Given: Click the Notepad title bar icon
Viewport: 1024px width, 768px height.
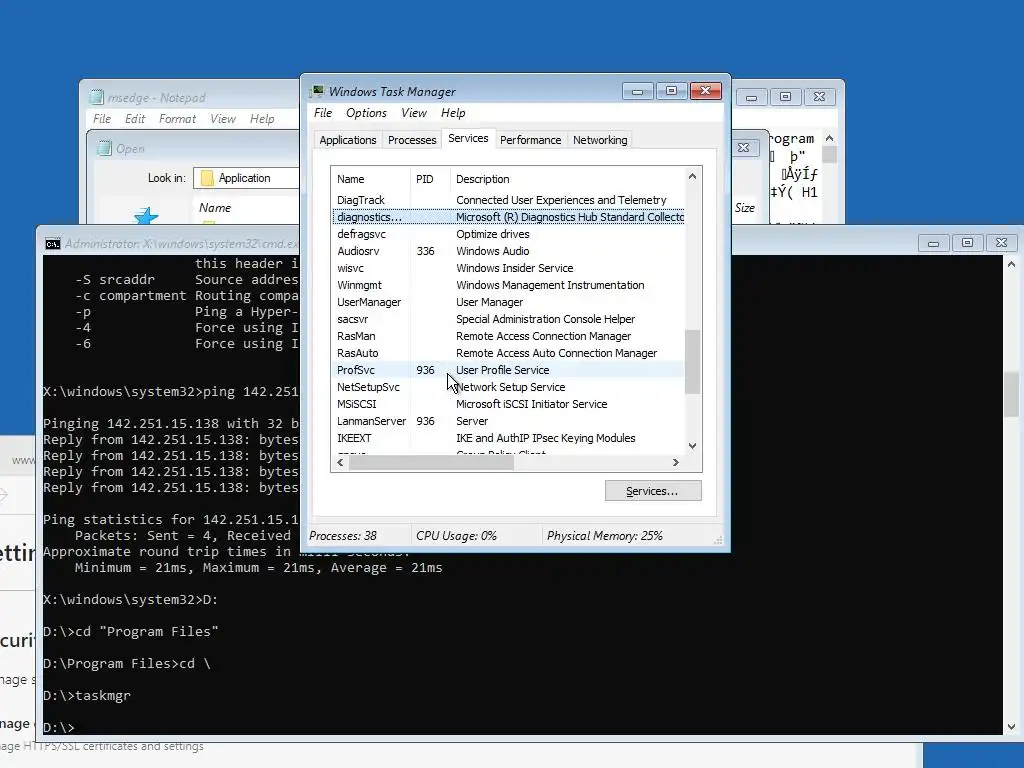Looking at the screenshot, I should click(97, 97).
